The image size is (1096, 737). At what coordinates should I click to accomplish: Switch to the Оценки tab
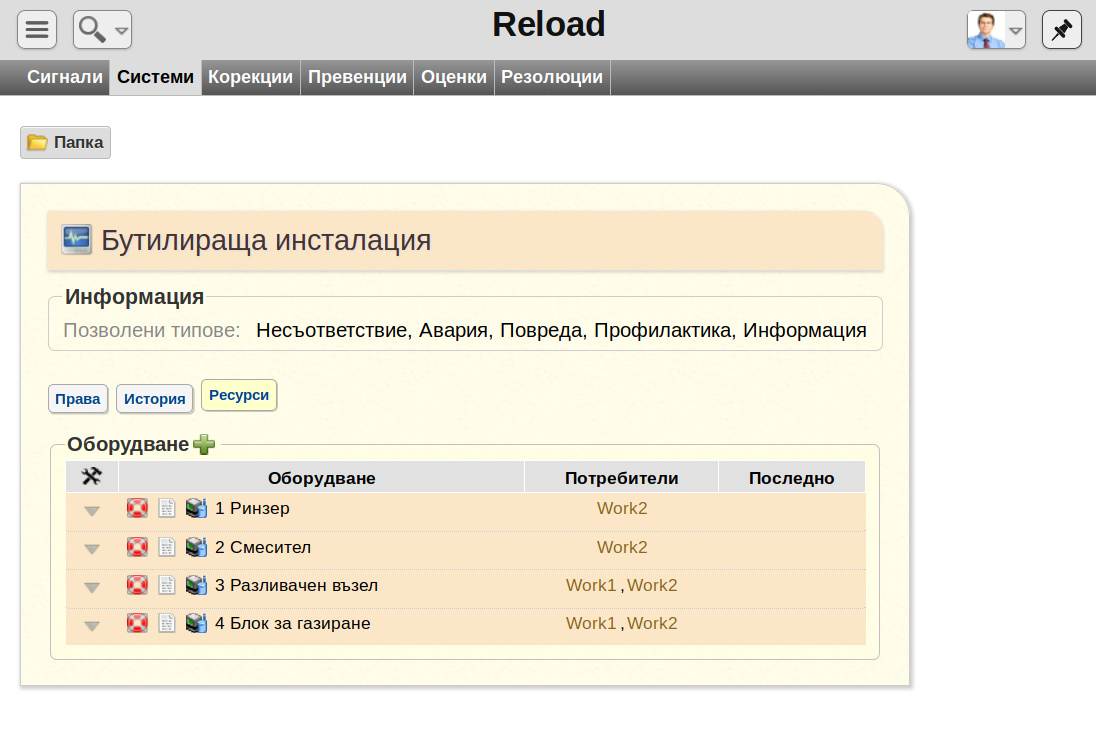[x=454, y=77]
